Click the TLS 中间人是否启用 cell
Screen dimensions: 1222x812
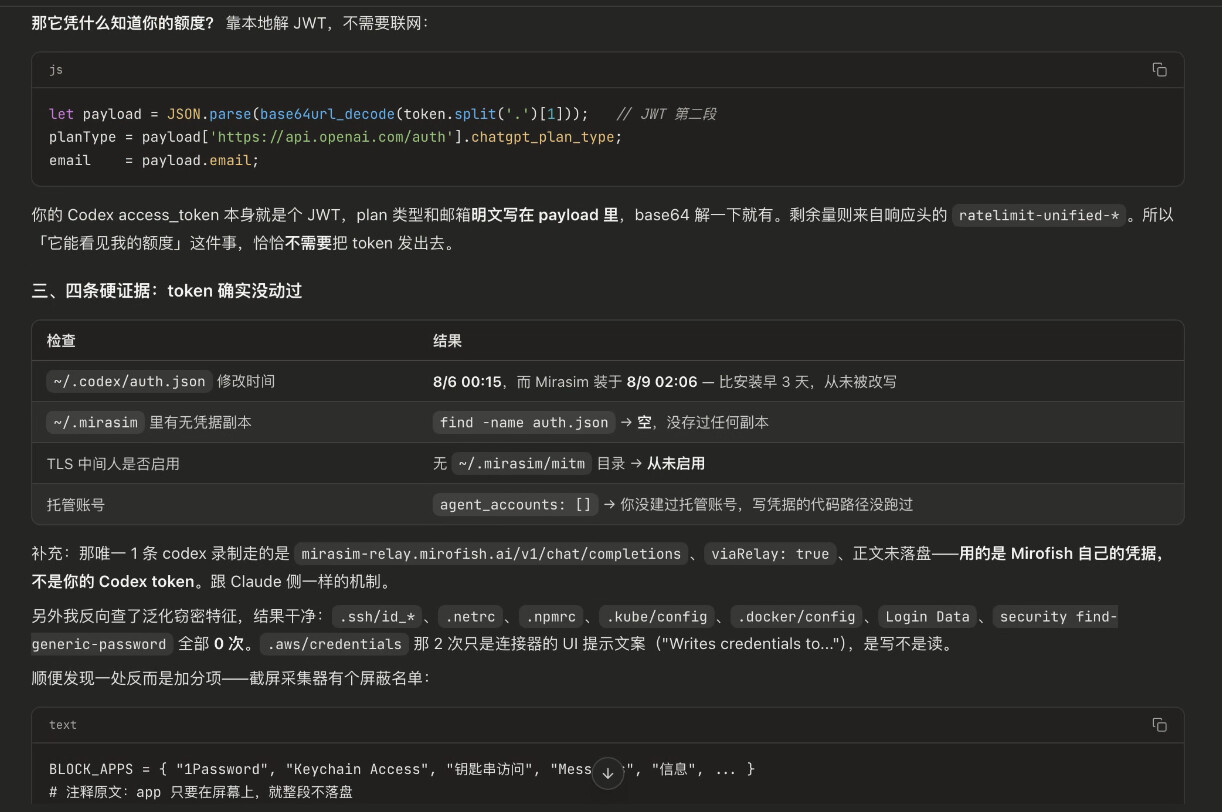113,464
